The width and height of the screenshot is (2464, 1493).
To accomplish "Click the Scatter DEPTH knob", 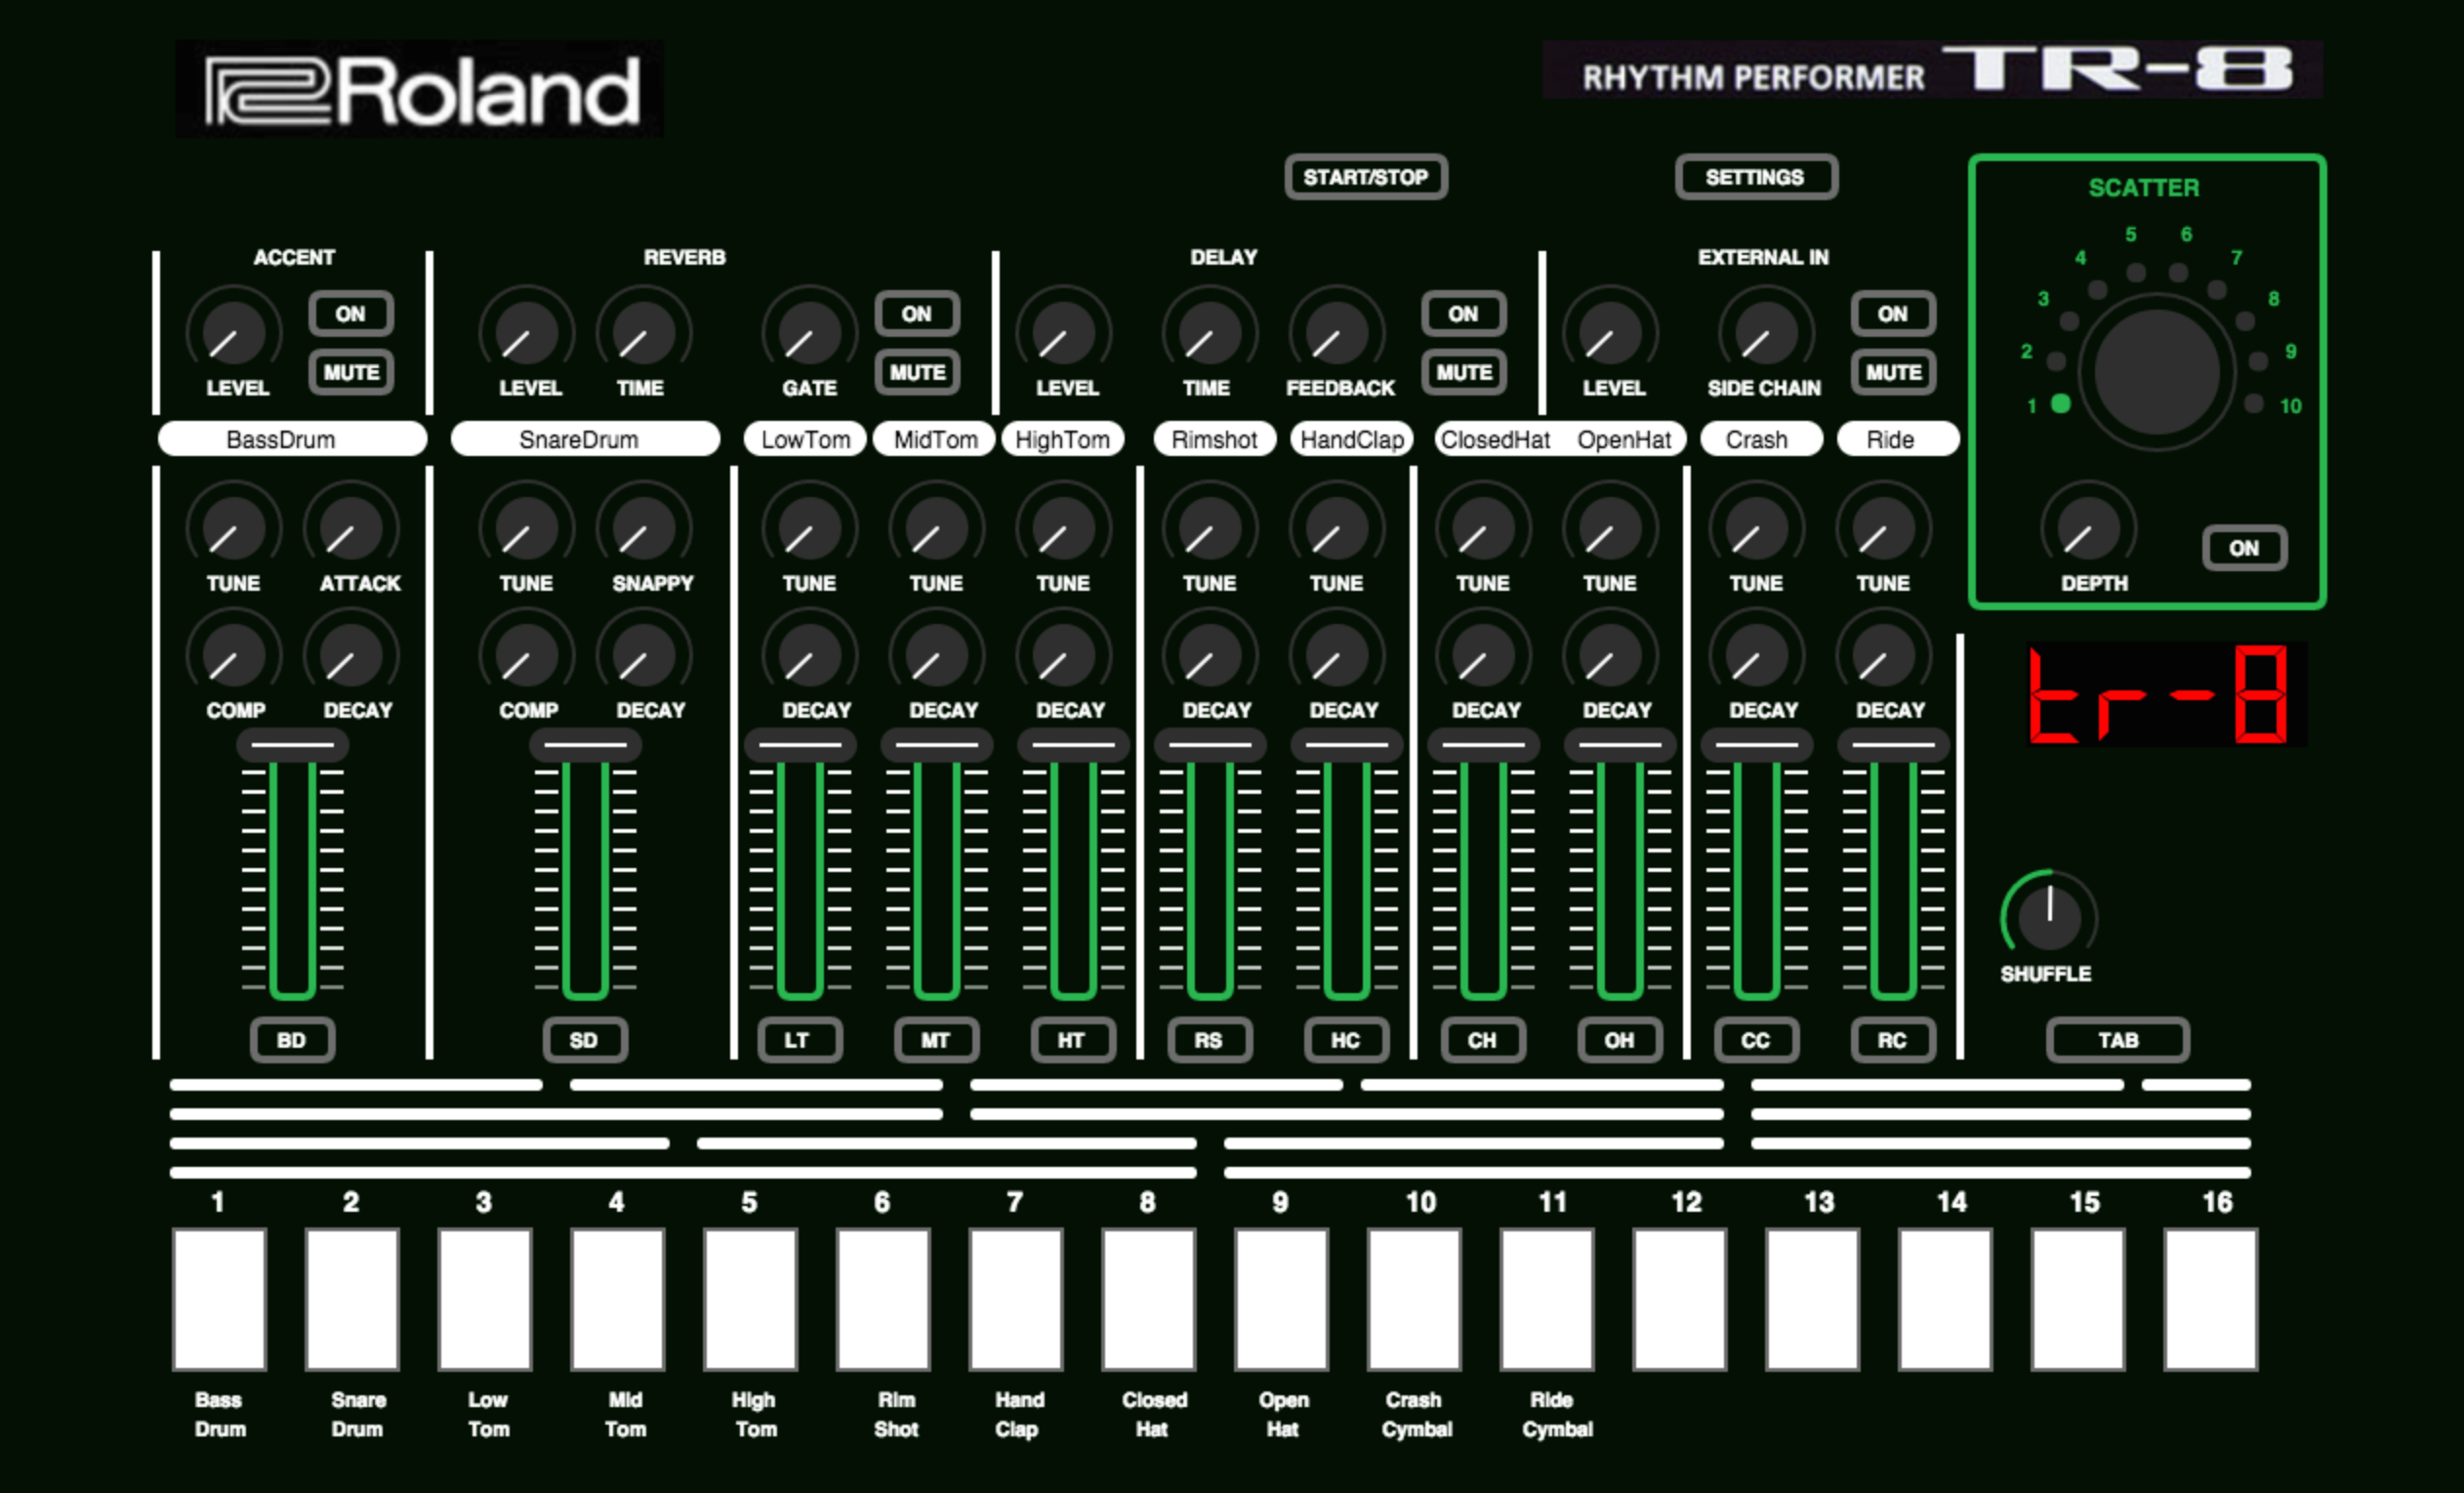I will [2088, 528].
